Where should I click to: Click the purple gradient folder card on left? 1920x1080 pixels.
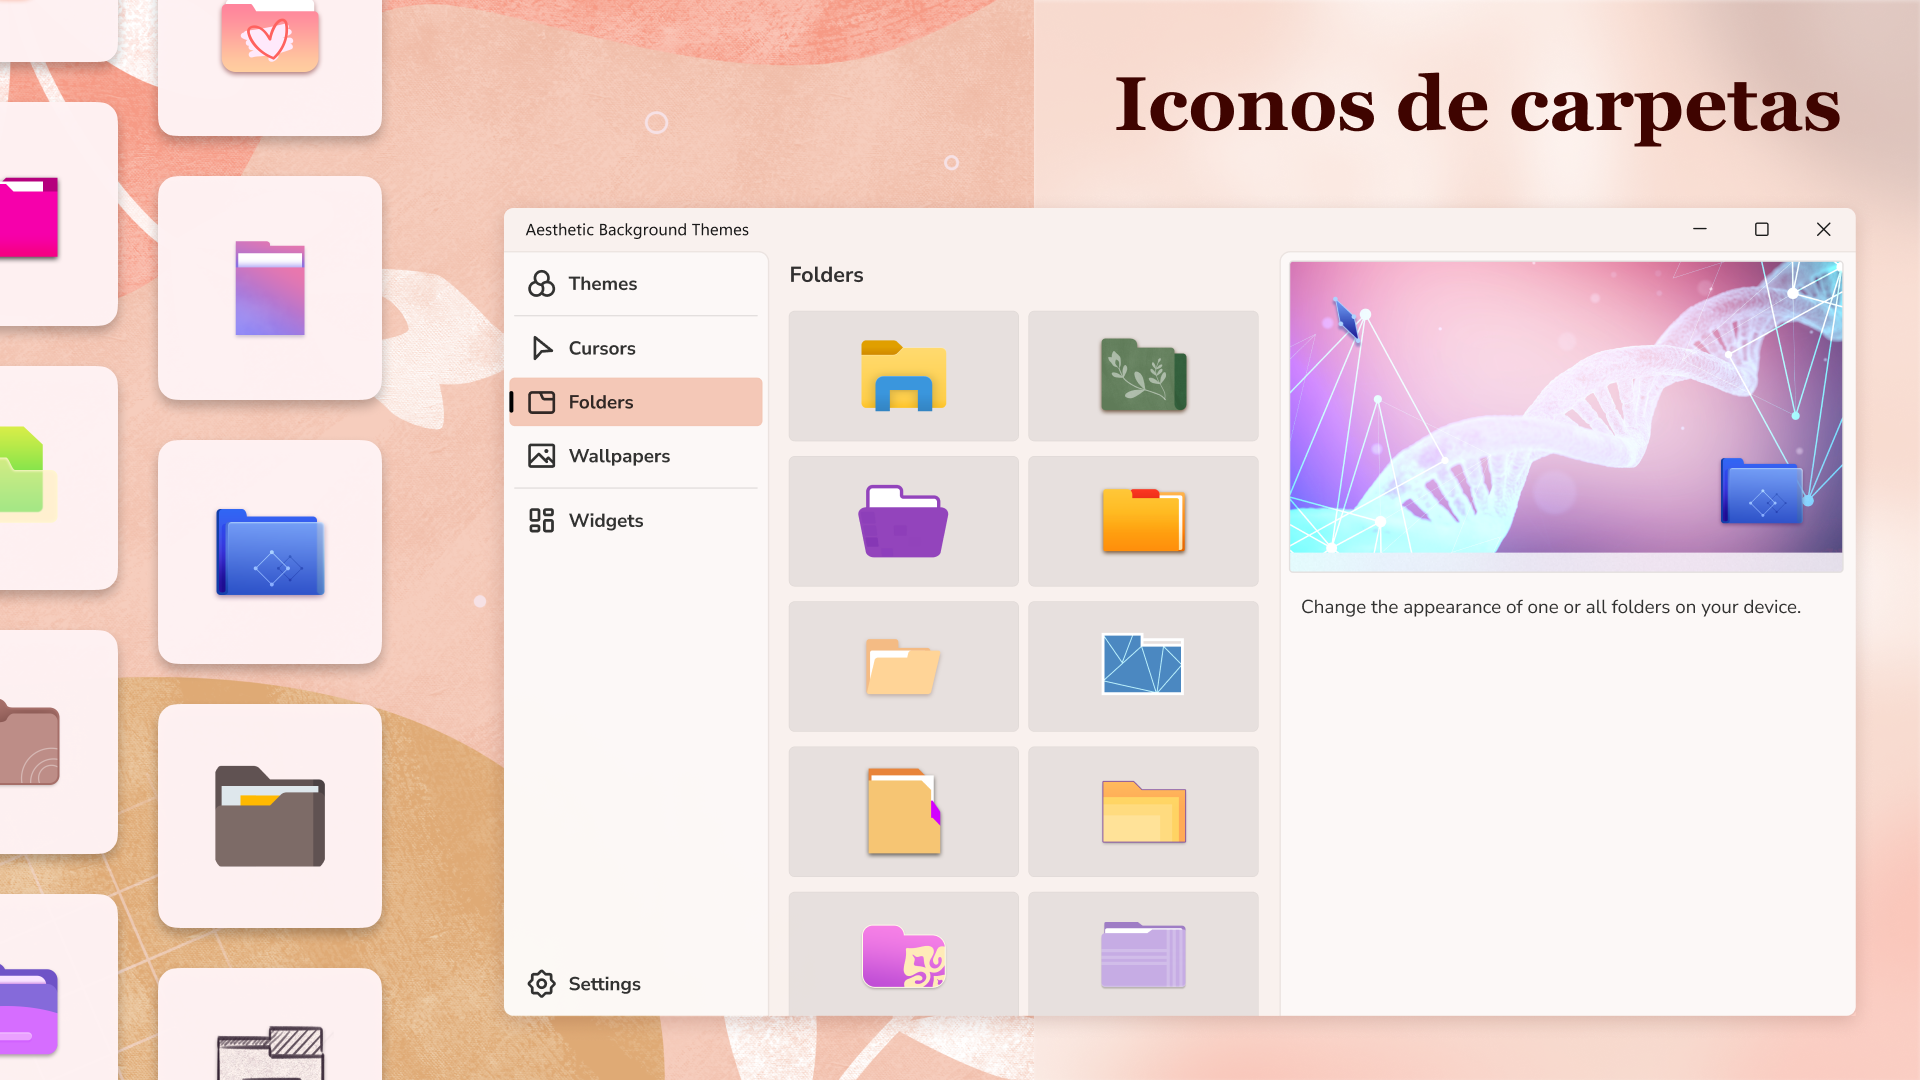coord(270,288)
